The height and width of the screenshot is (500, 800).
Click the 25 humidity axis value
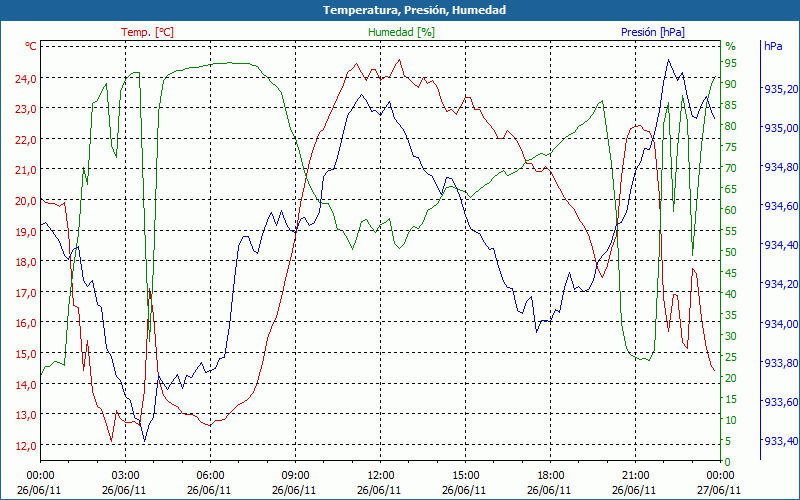pos(731,357)
